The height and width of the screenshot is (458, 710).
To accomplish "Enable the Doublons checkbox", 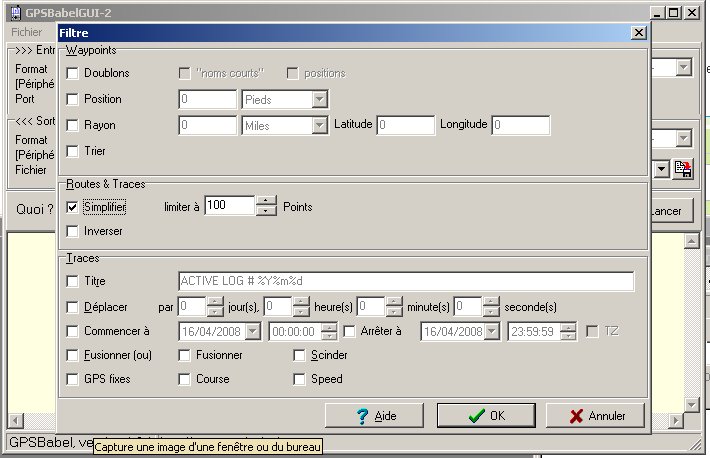I will tap(73, 73).
